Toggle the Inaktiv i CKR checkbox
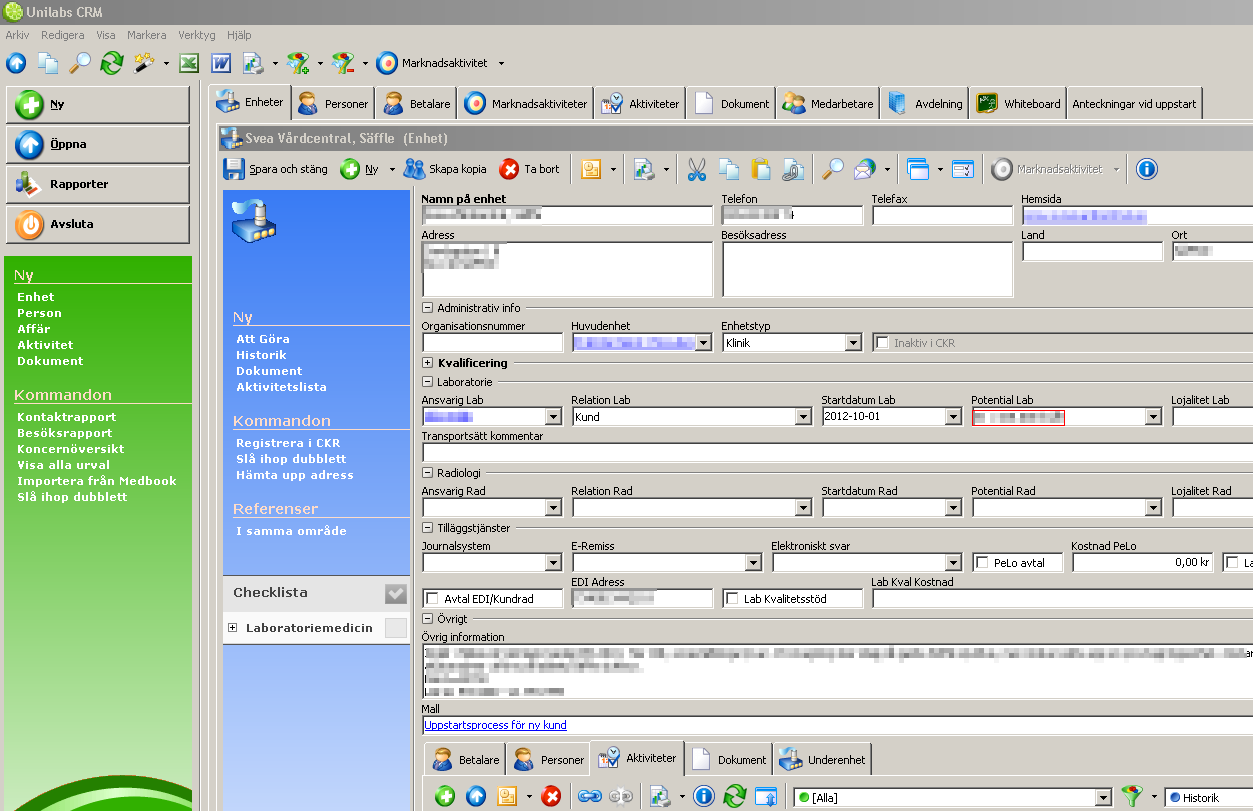1253x811 pixels. (x=882, y=343)
